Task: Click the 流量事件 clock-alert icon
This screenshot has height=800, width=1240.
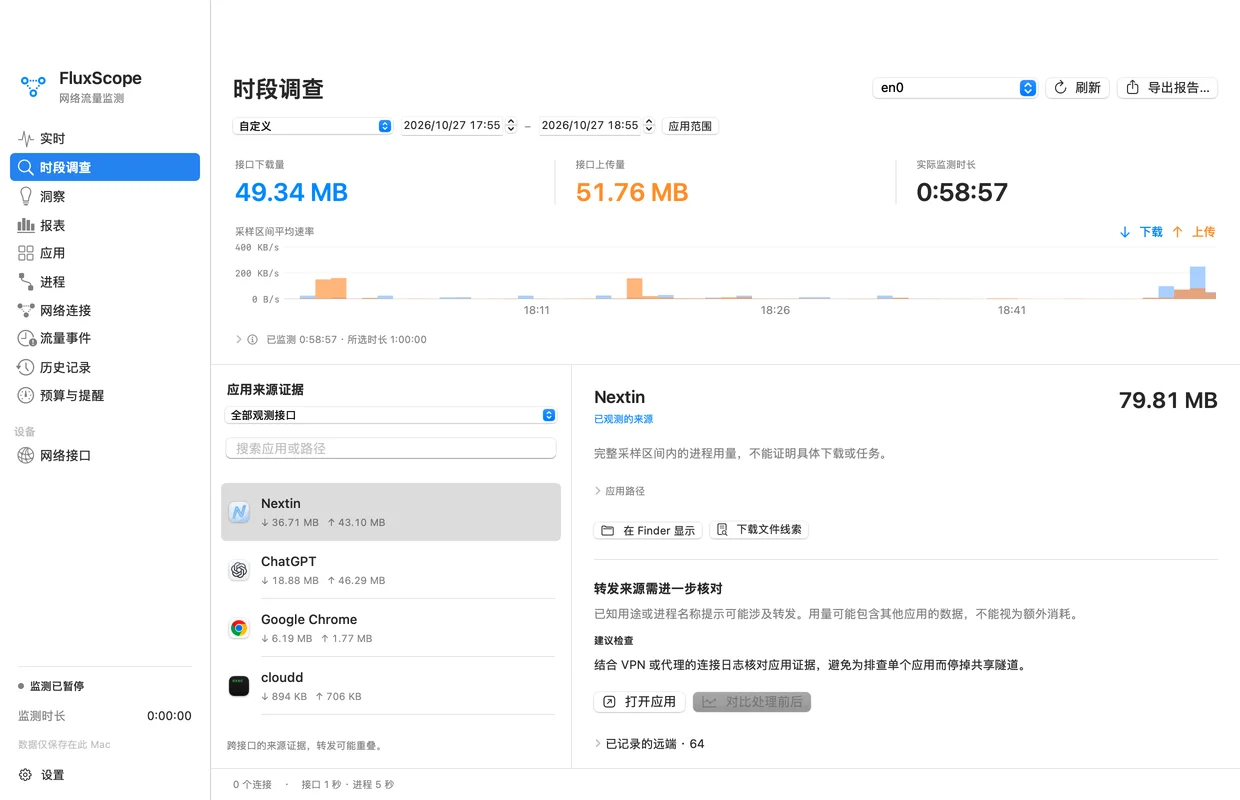Action: coord(26,339)
